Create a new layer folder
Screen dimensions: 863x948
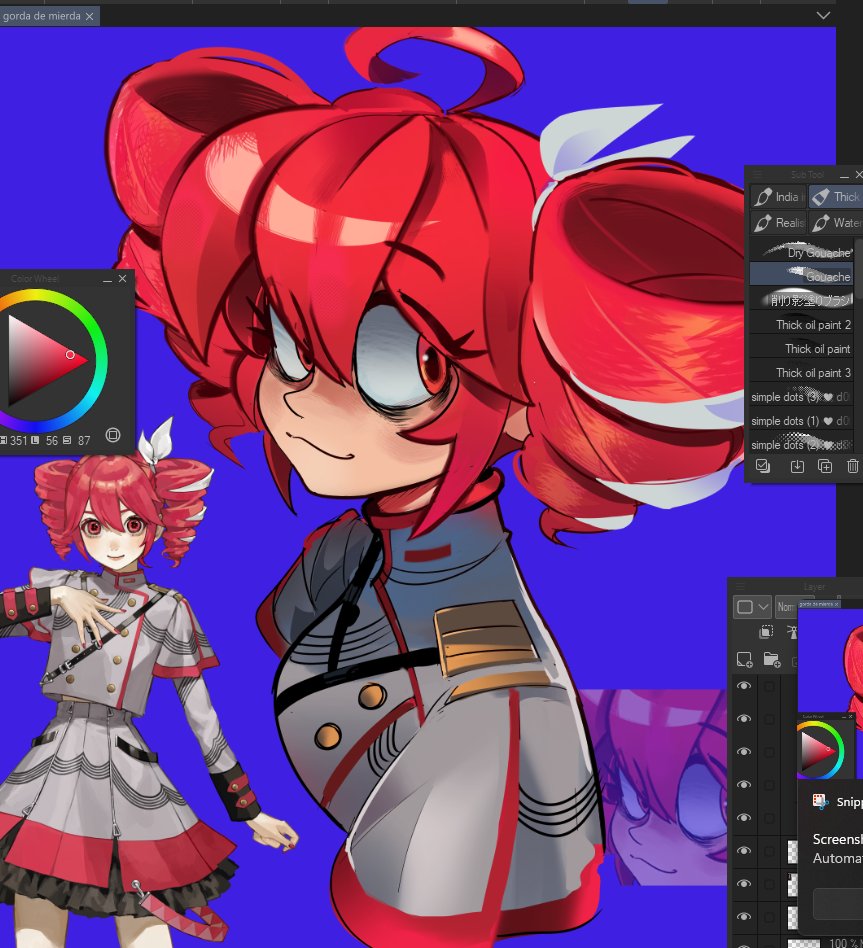point(771,659)
